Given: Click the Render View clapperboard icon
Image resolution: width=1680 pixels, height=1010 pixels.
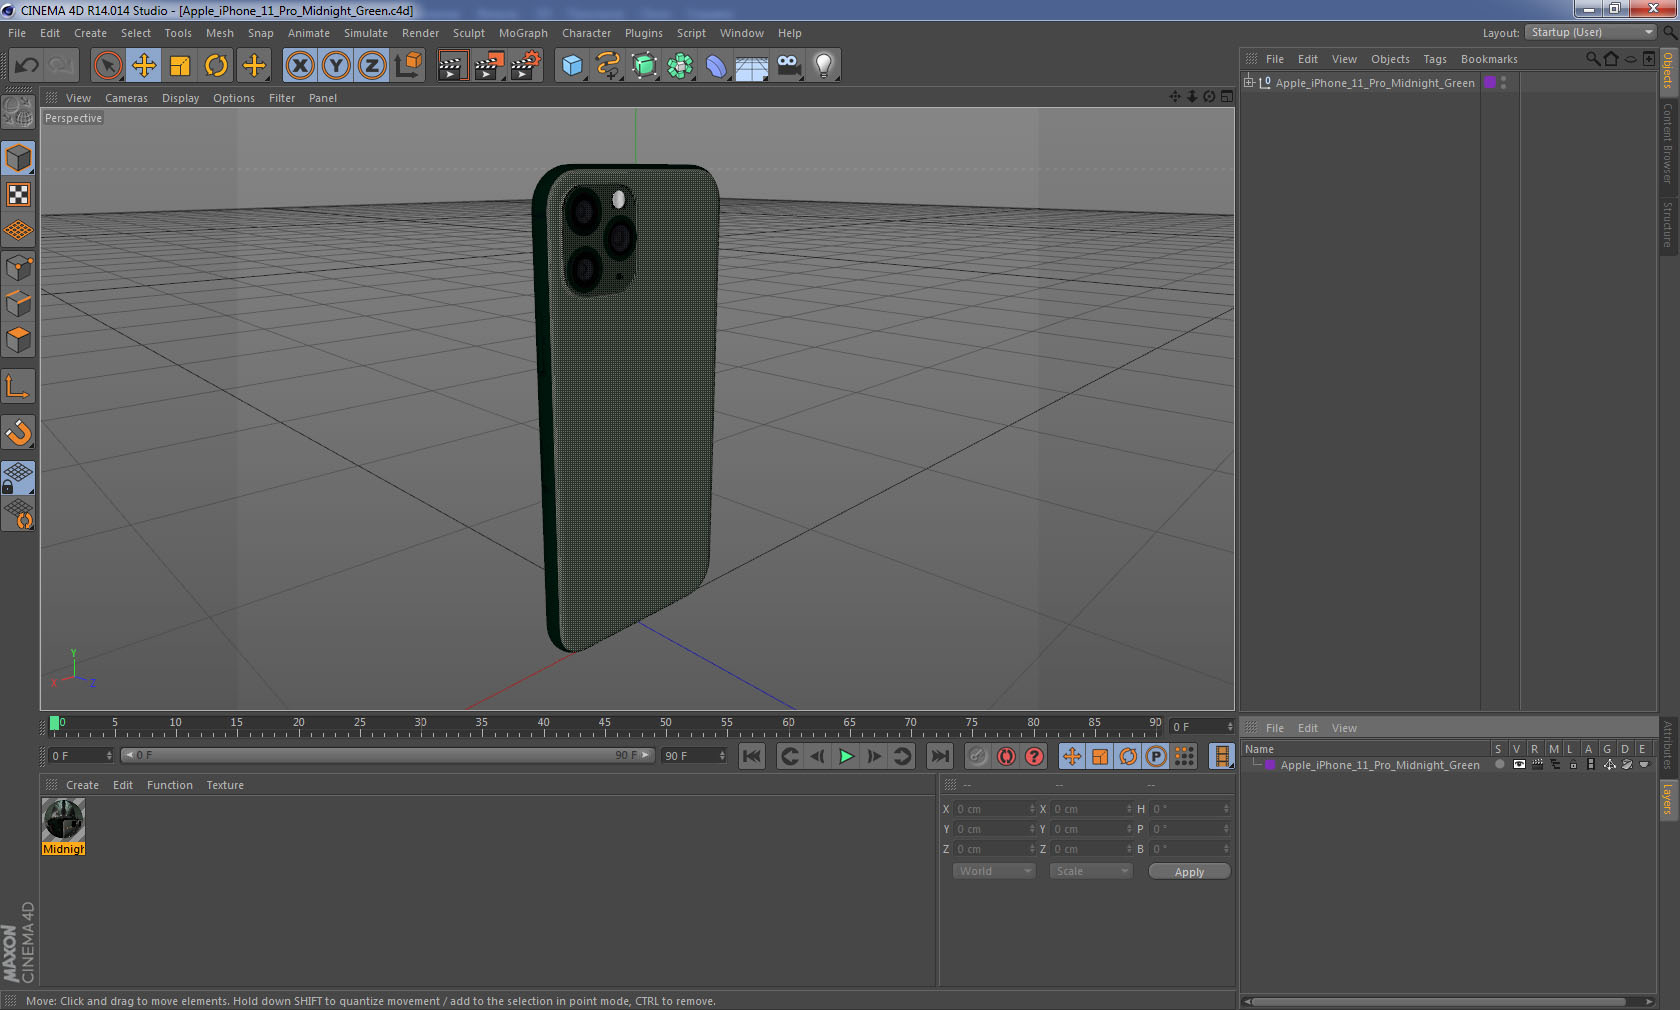Looking at the screenshot, I should (x=452, y=66).
